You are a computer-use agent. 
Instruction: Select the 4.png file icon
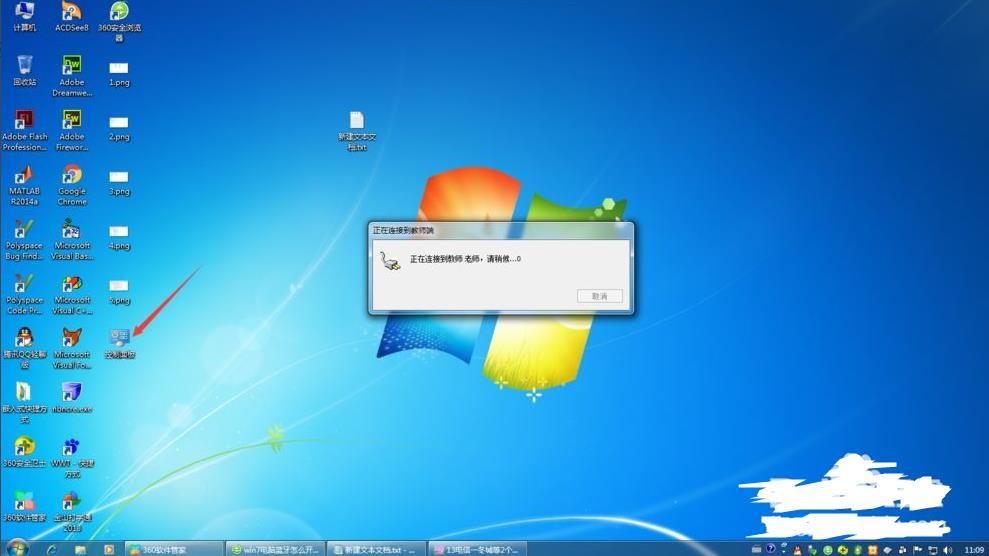[119, 238]
